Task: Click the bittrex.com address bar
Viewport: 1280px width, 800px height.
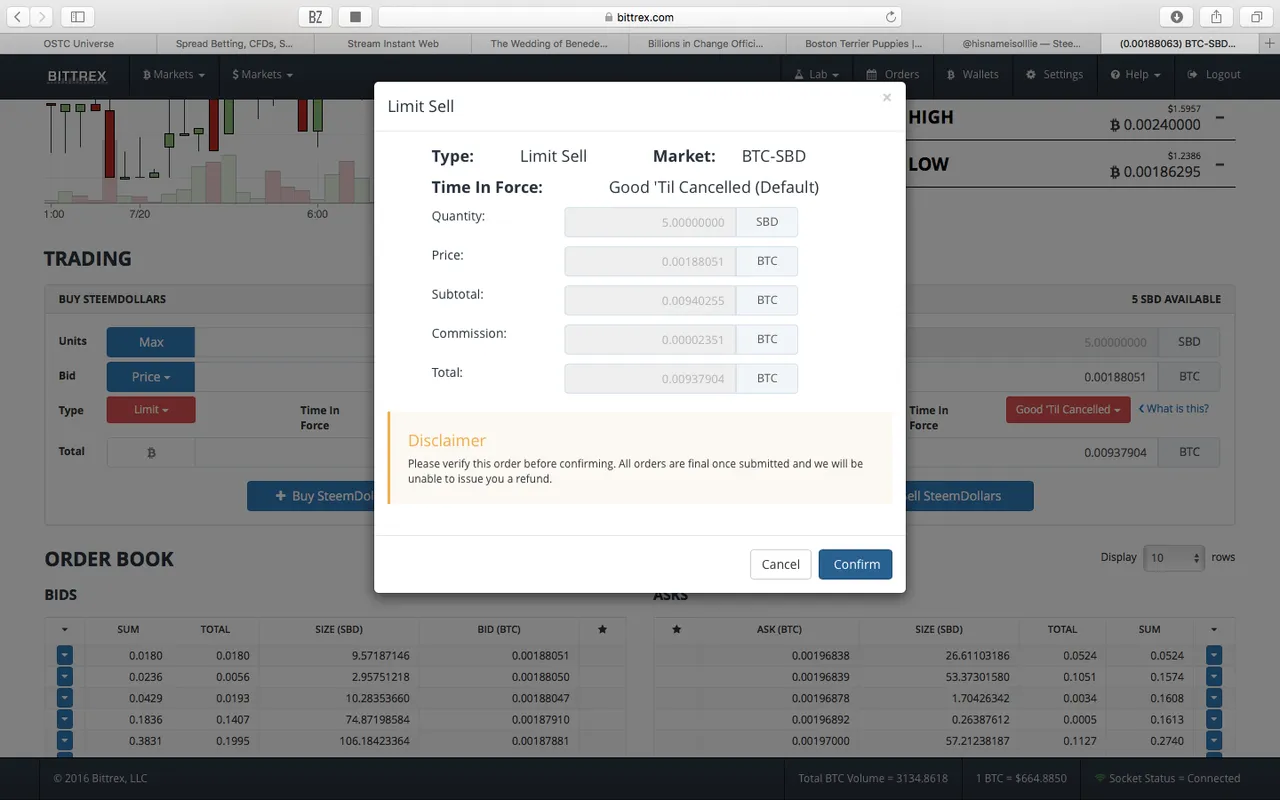Action: point(640,17)
